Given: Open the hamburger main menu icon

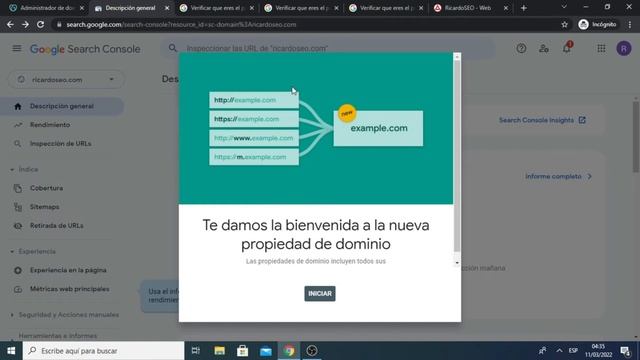Looking at the screenshot, I should click(17, 49).
